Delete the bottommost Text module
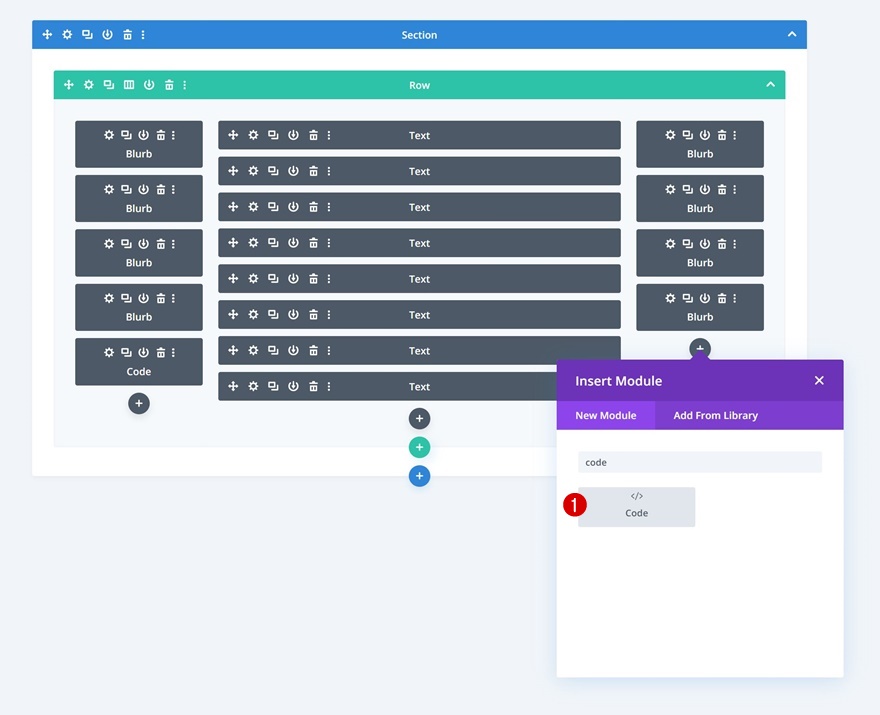 pos(314,387)
